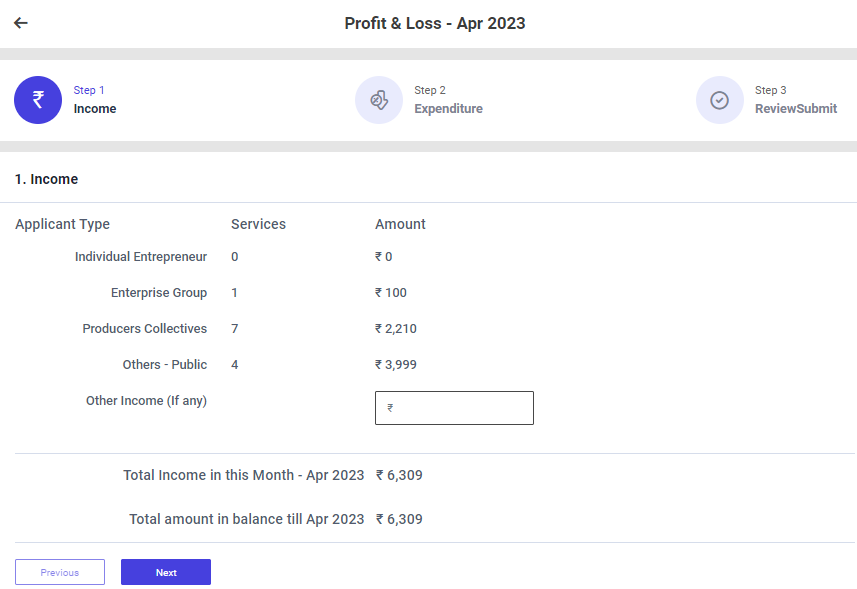The image size is (857, 589).
Task: Click the Step 3 checkmark circle icon
Action: [719, 100]
